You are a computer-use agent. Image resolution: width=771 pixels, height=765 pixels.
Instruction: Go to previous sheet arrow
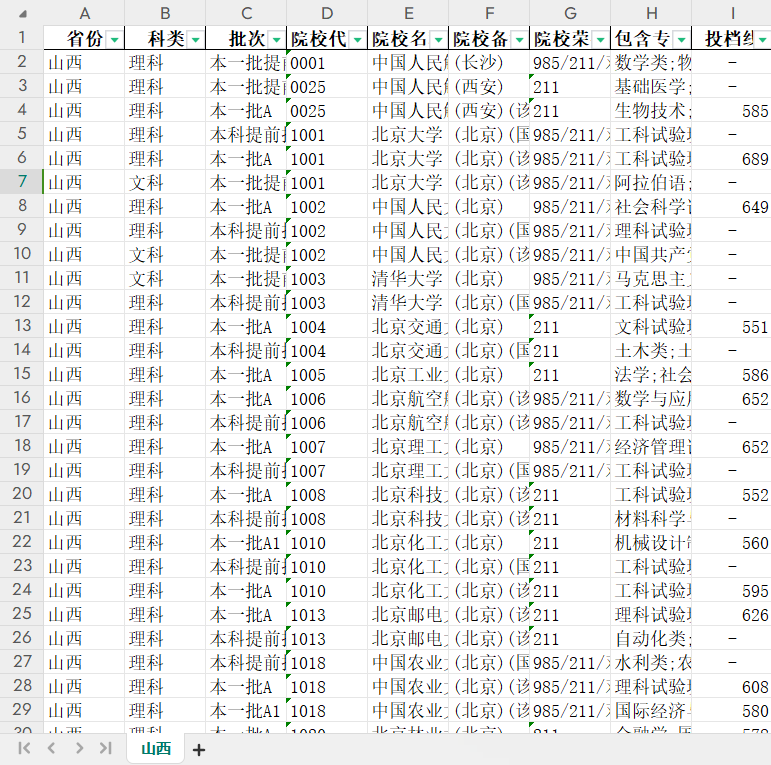pyautogui.click(x=51, y=748)
